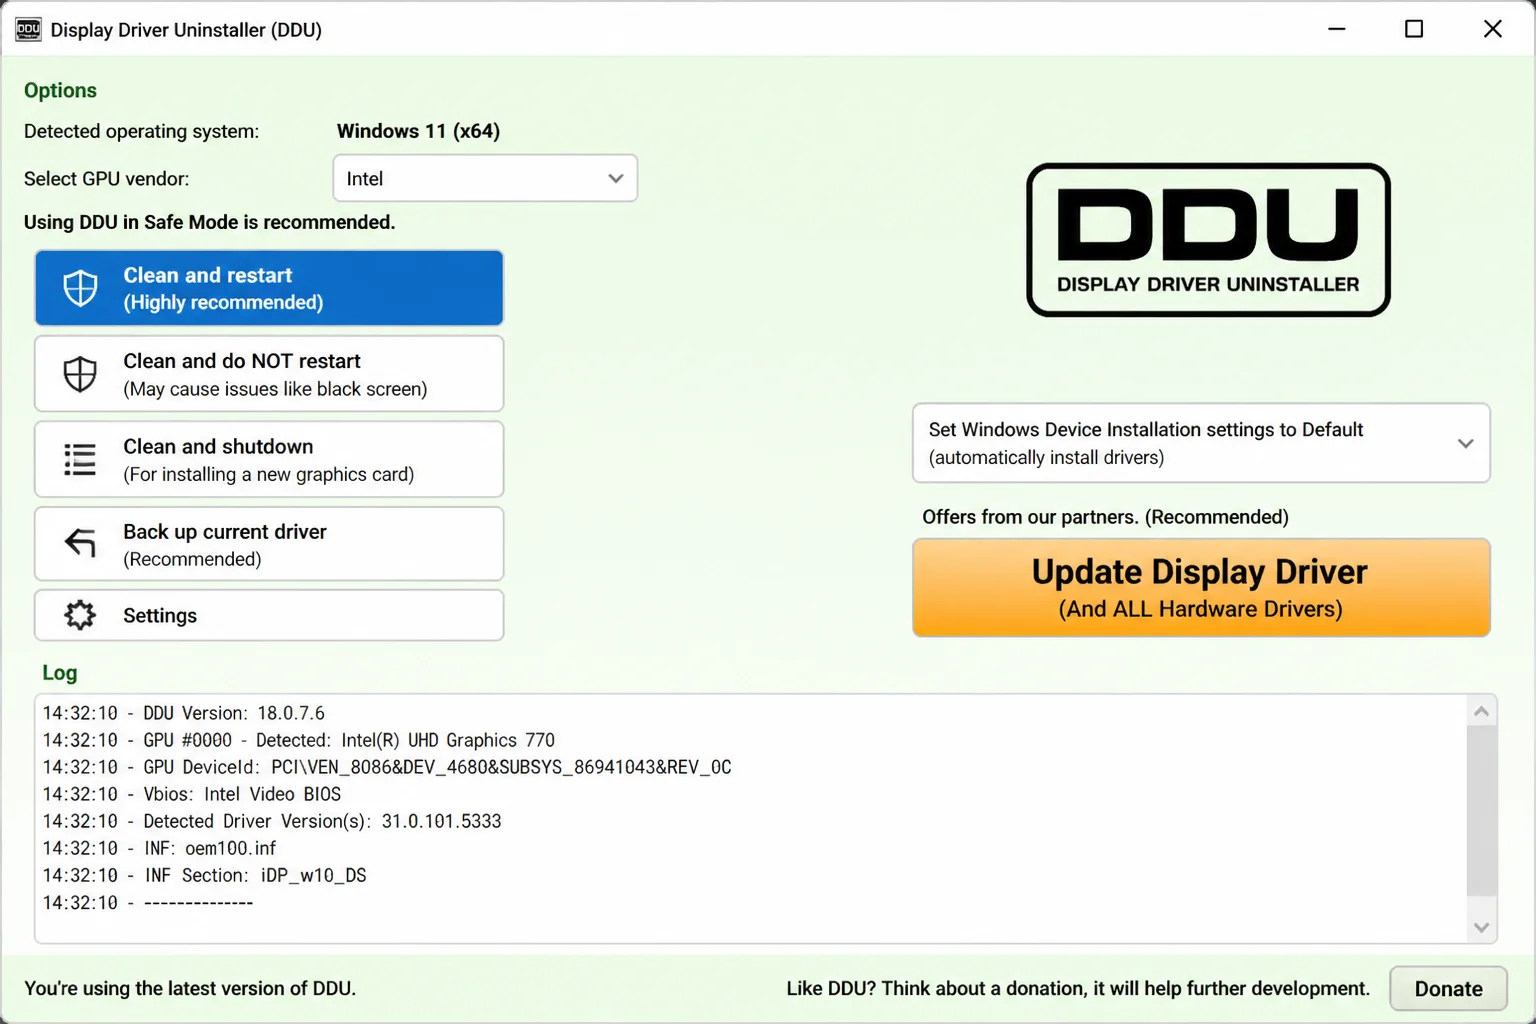Click the DDU app icon in the title bar
The height and width of the screenshot is (1024, 1536).
(x=28, y=29)
